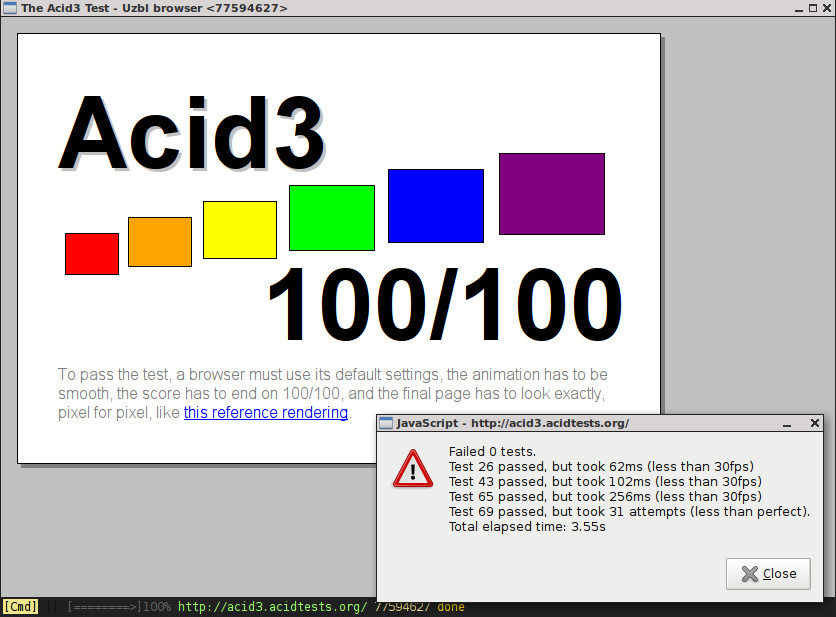Image resolution: width=836 pixels, height=617 pixels.
Task: Click the green square
Action: click(x=332, y=218)
